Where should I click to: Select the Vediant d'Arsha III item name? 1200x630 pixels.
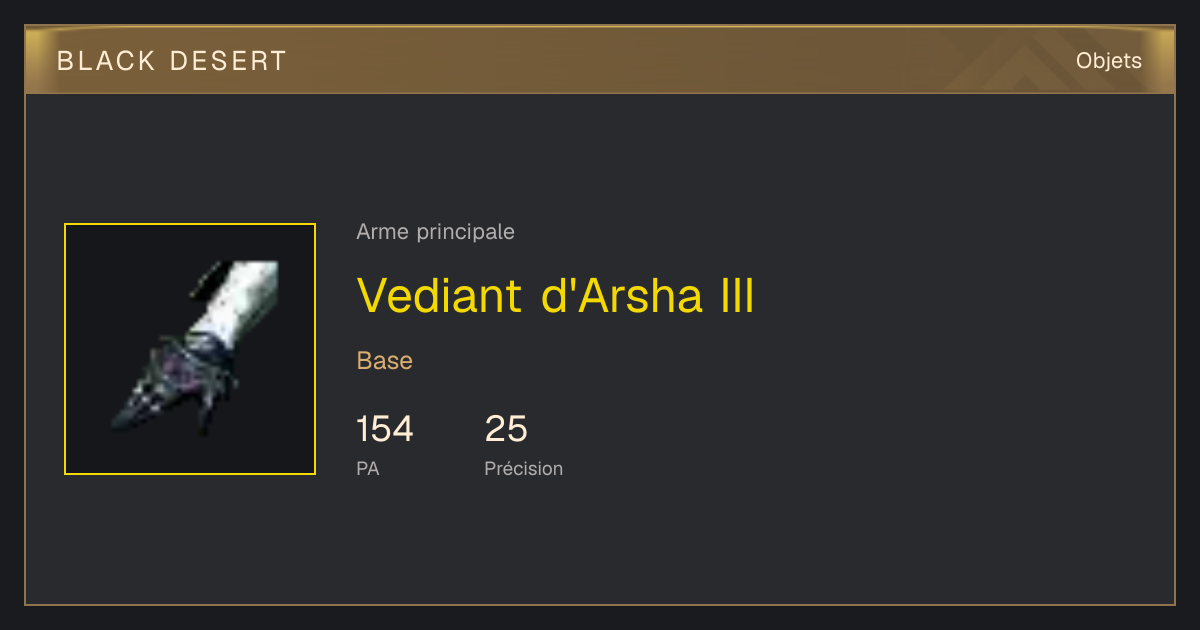pyautogui.click(x=555, y=296)
